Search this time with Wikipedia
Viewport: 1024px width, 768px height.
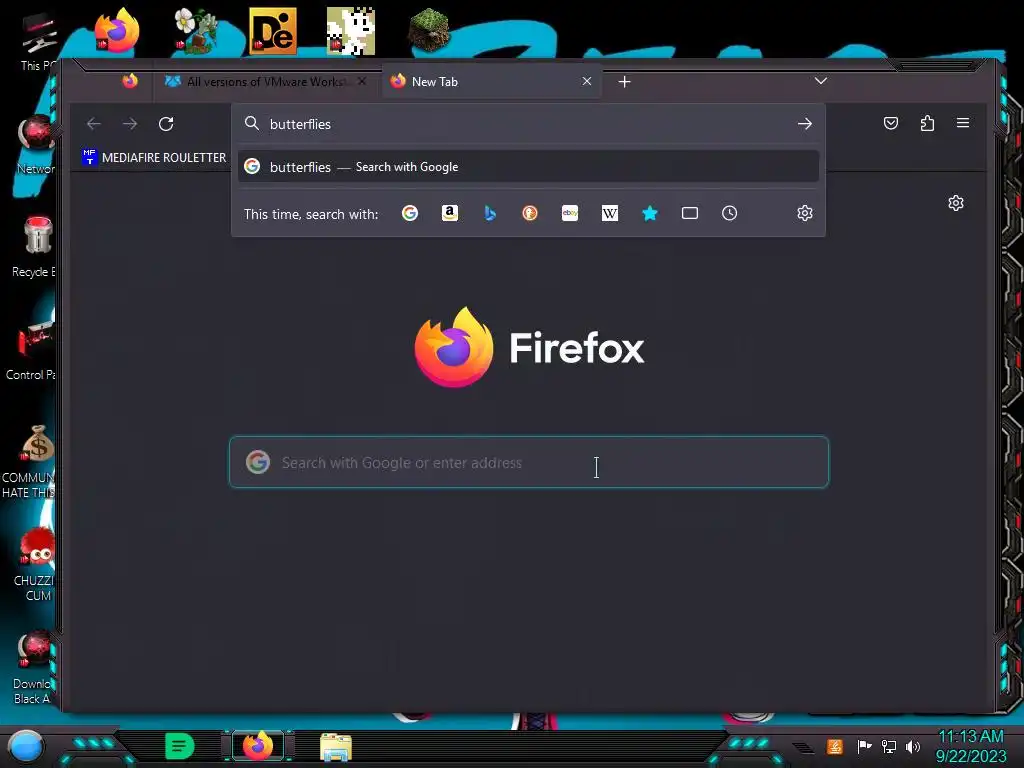(609, 213)
